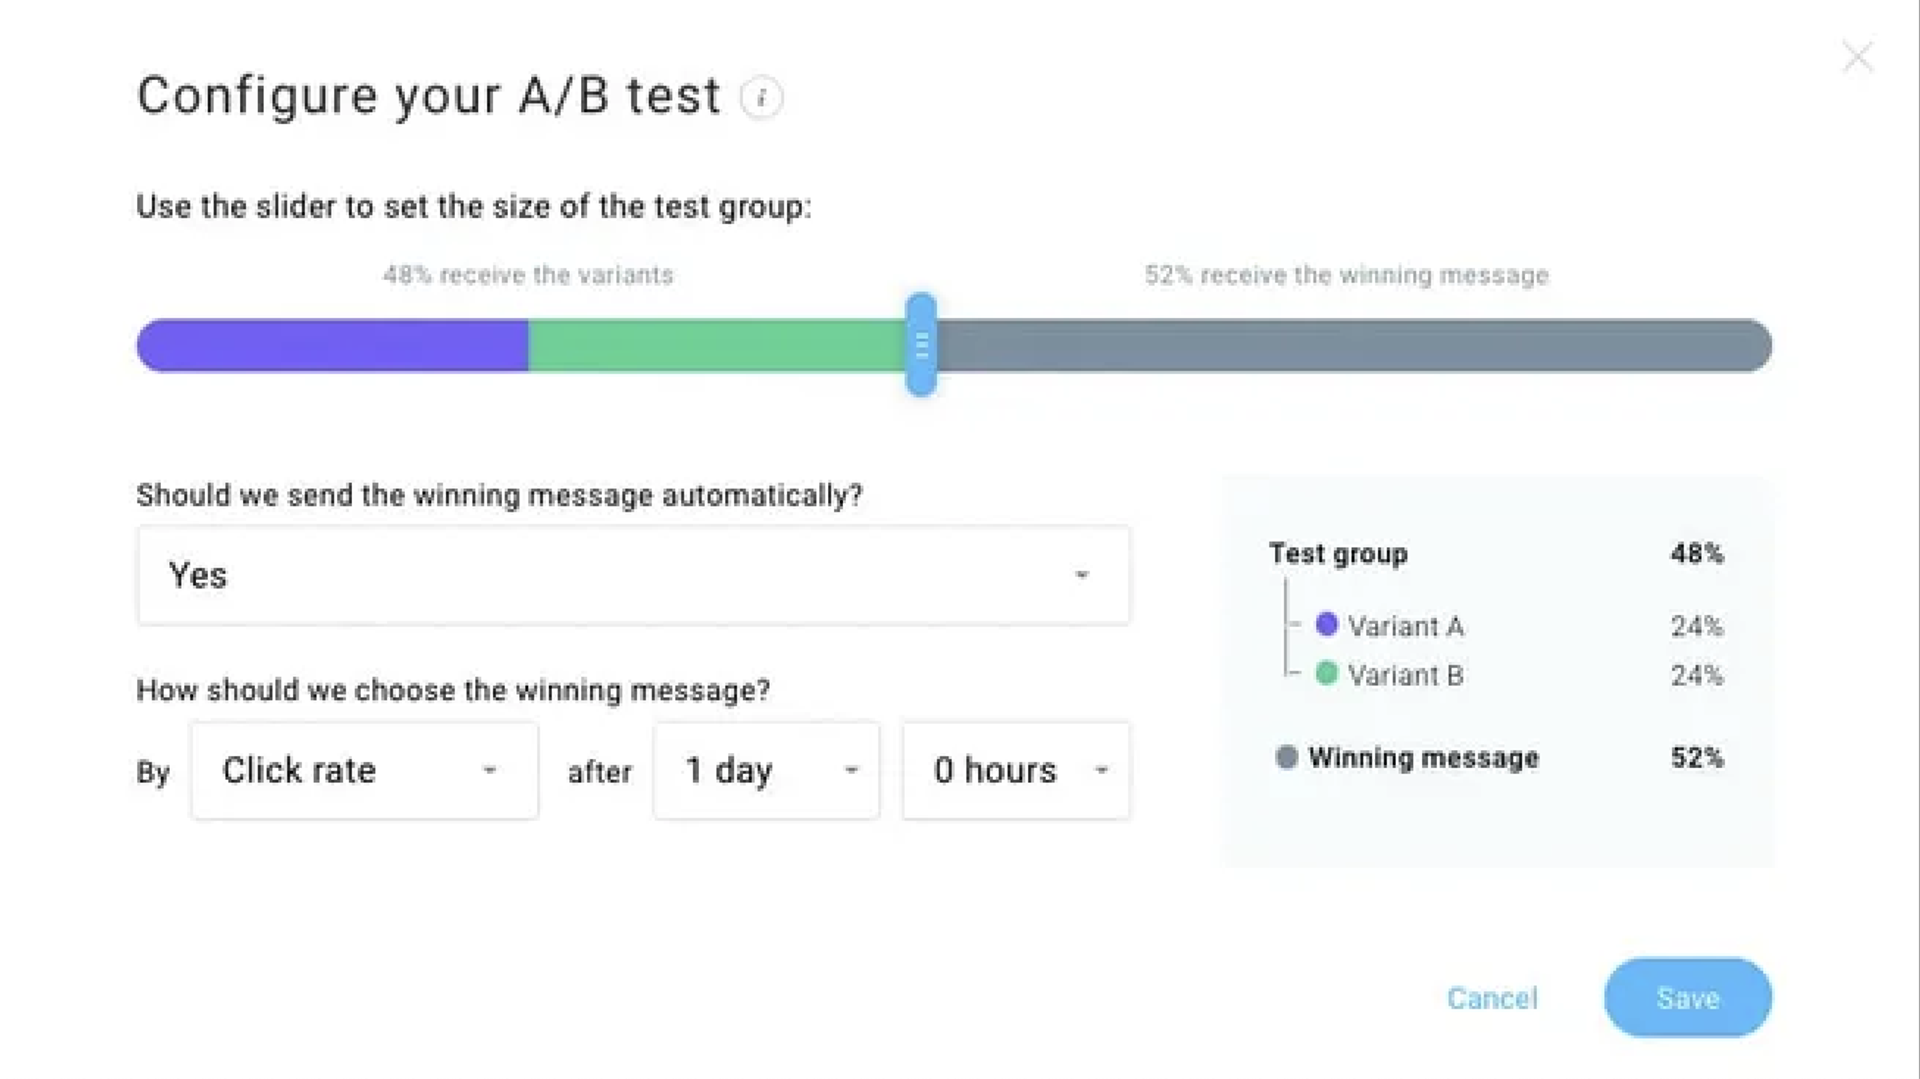1920x1079 pixels.
Task: Click the green Variant B legend dot
Action: pos(1327,674)
